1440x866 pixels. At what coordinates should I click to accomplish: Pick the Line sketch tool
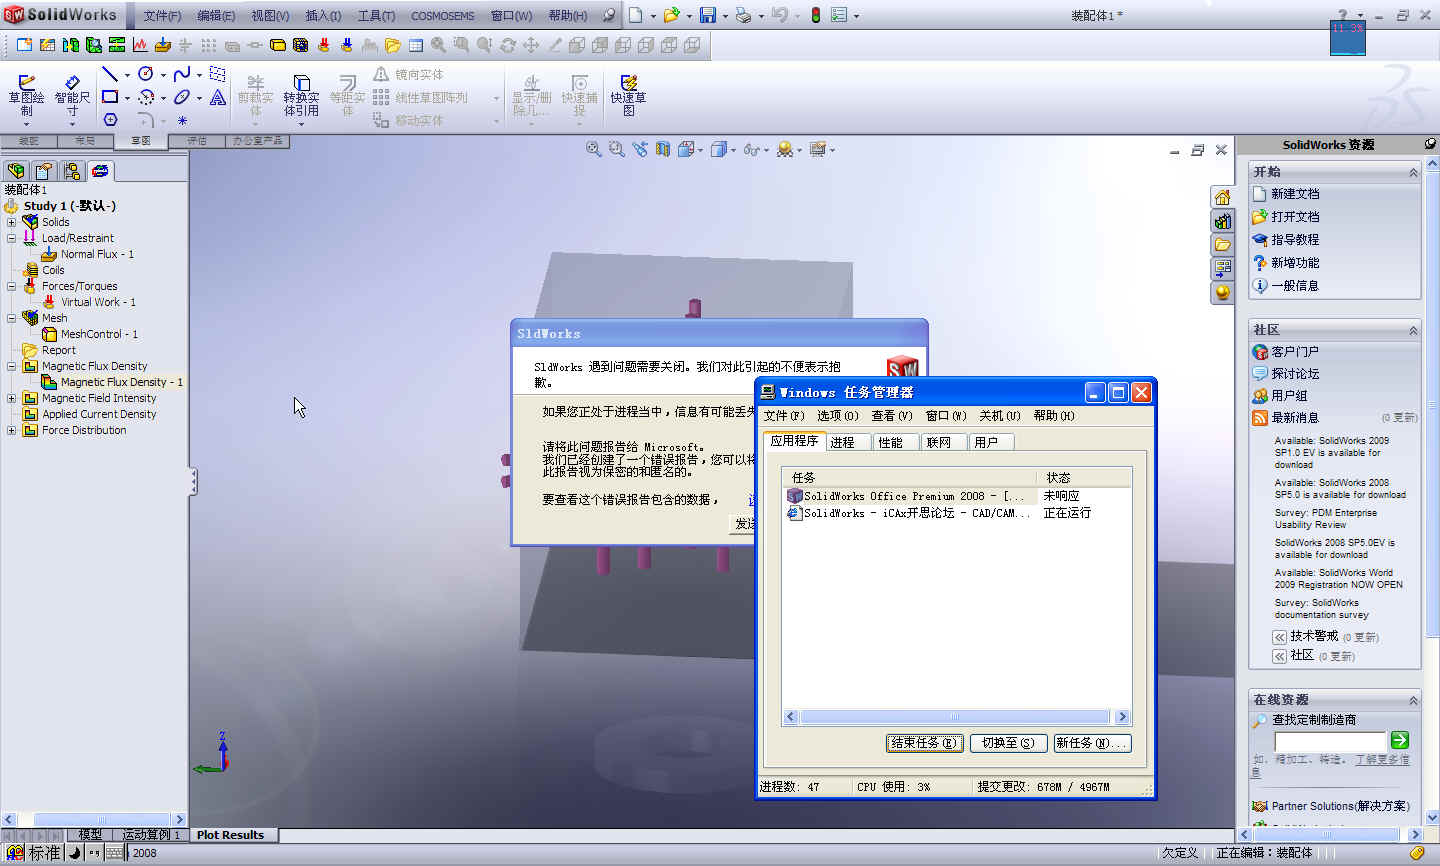click(x=110, y=75)
